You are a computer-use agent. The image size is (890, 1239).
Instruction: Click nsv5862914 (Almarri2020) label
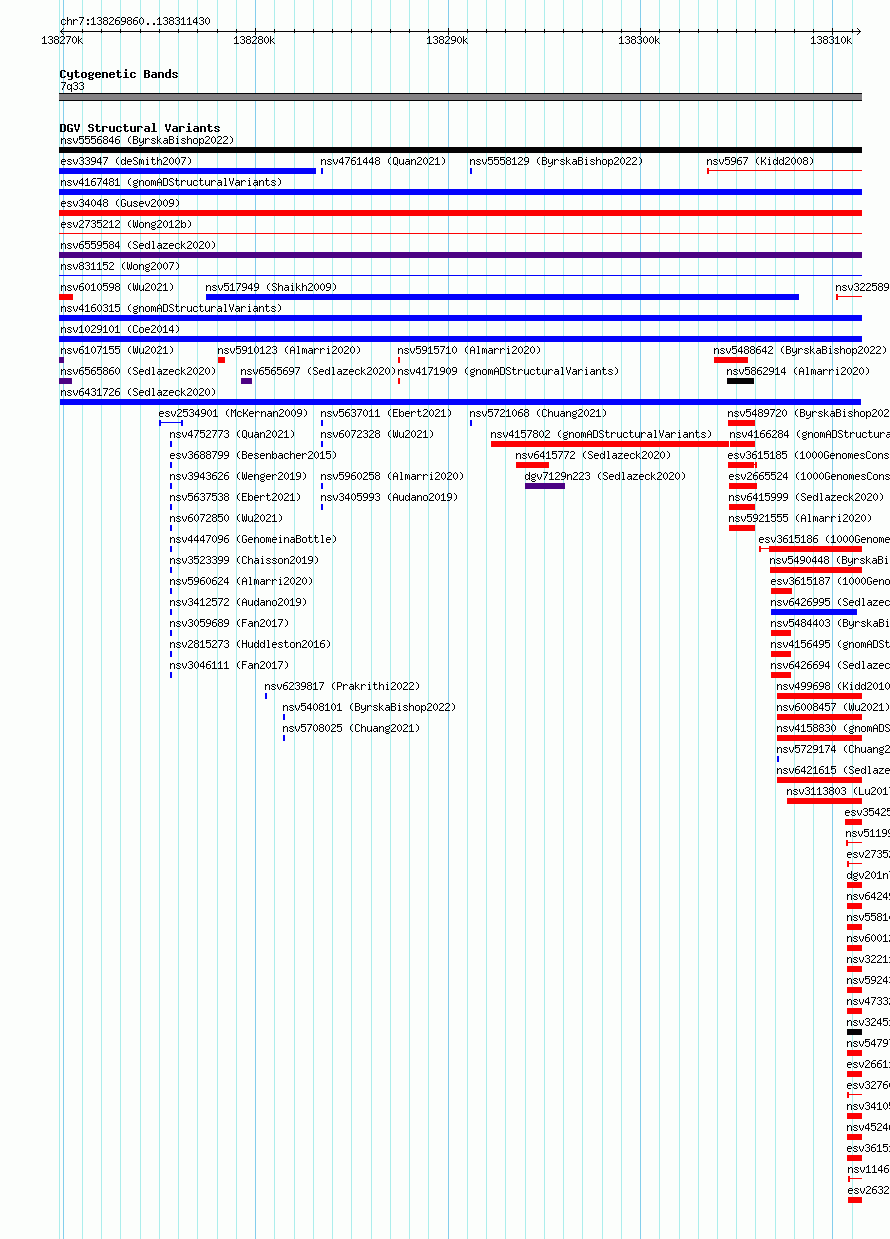click(x=798, y=372)
